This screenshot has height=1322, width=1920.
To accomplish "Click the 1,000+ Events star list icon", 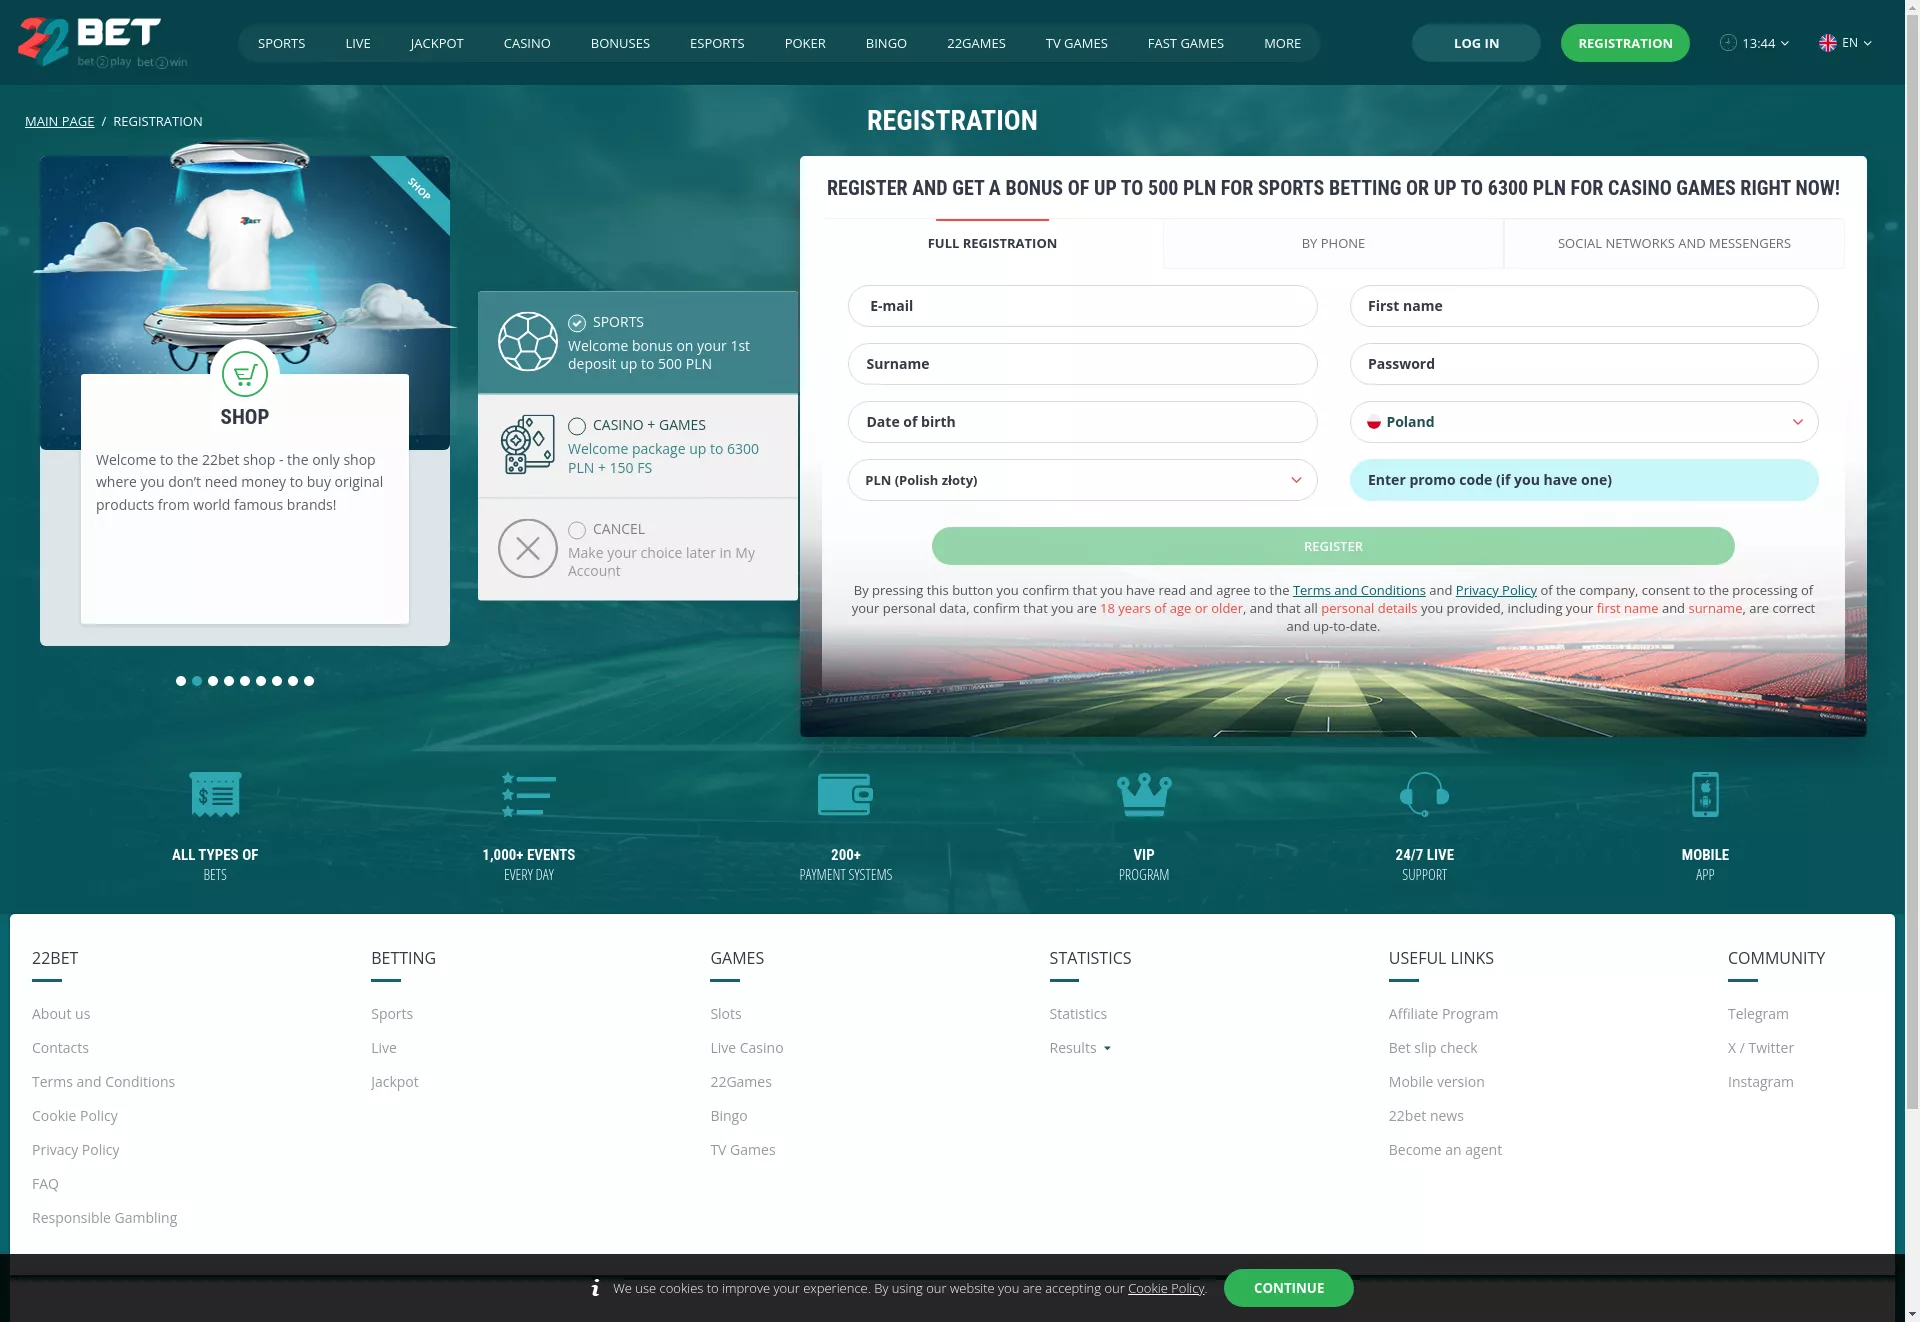I will pyautogui.click(x=529, y=795).
